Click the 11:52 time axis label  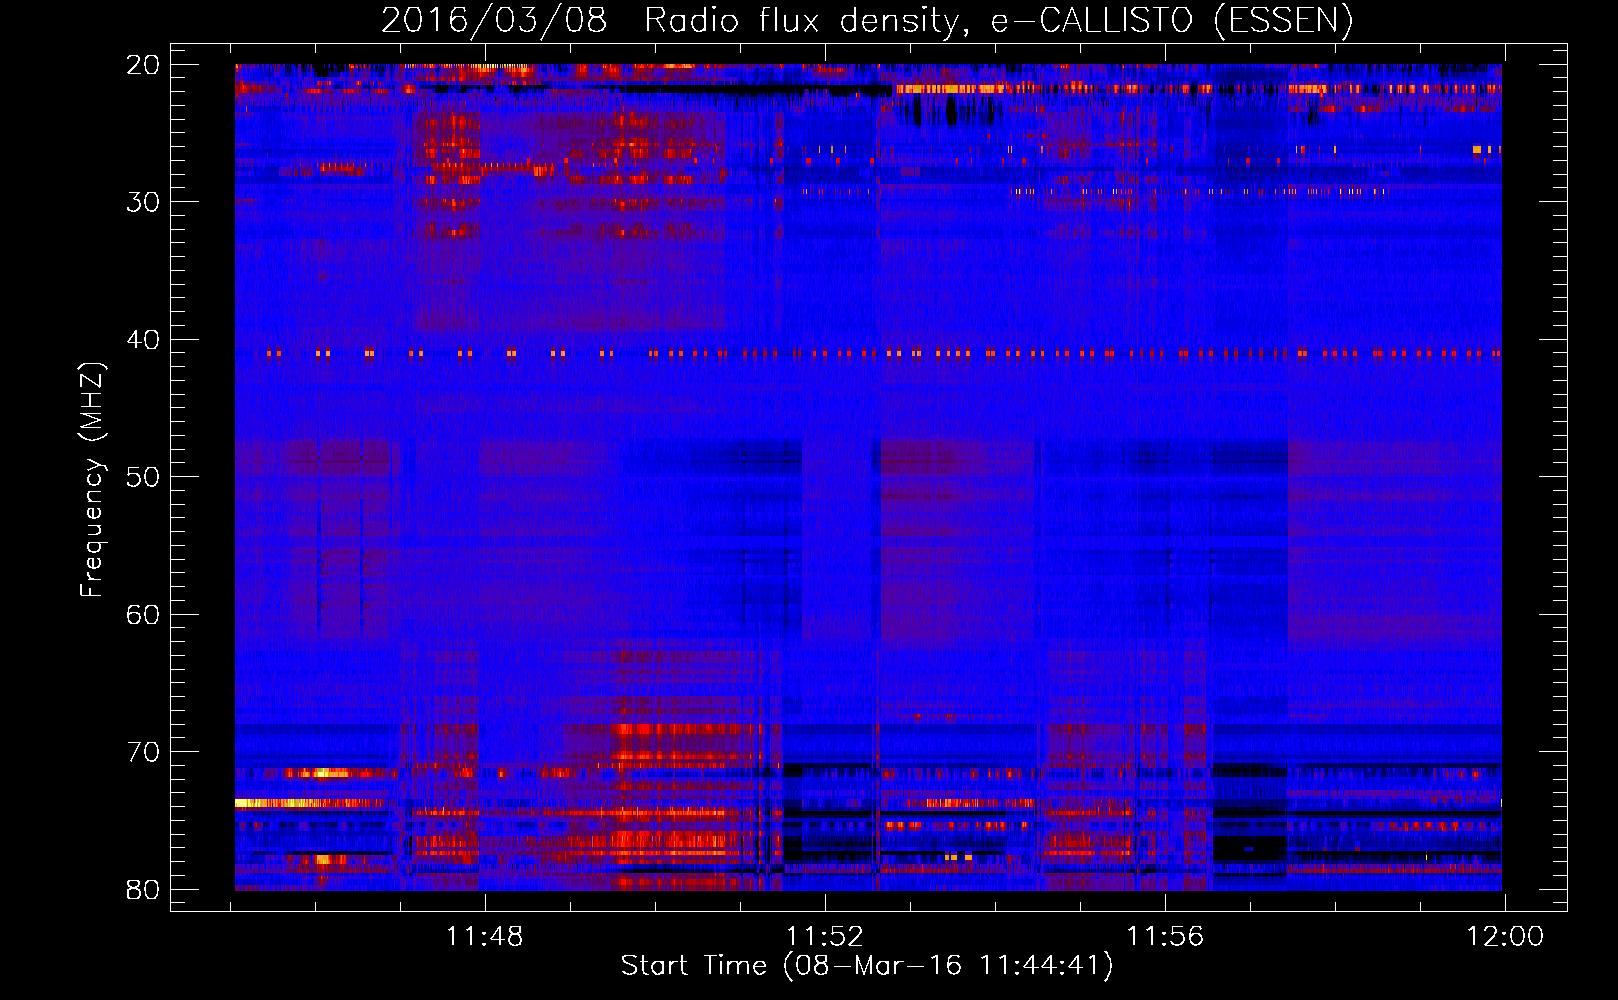point(824,937)
